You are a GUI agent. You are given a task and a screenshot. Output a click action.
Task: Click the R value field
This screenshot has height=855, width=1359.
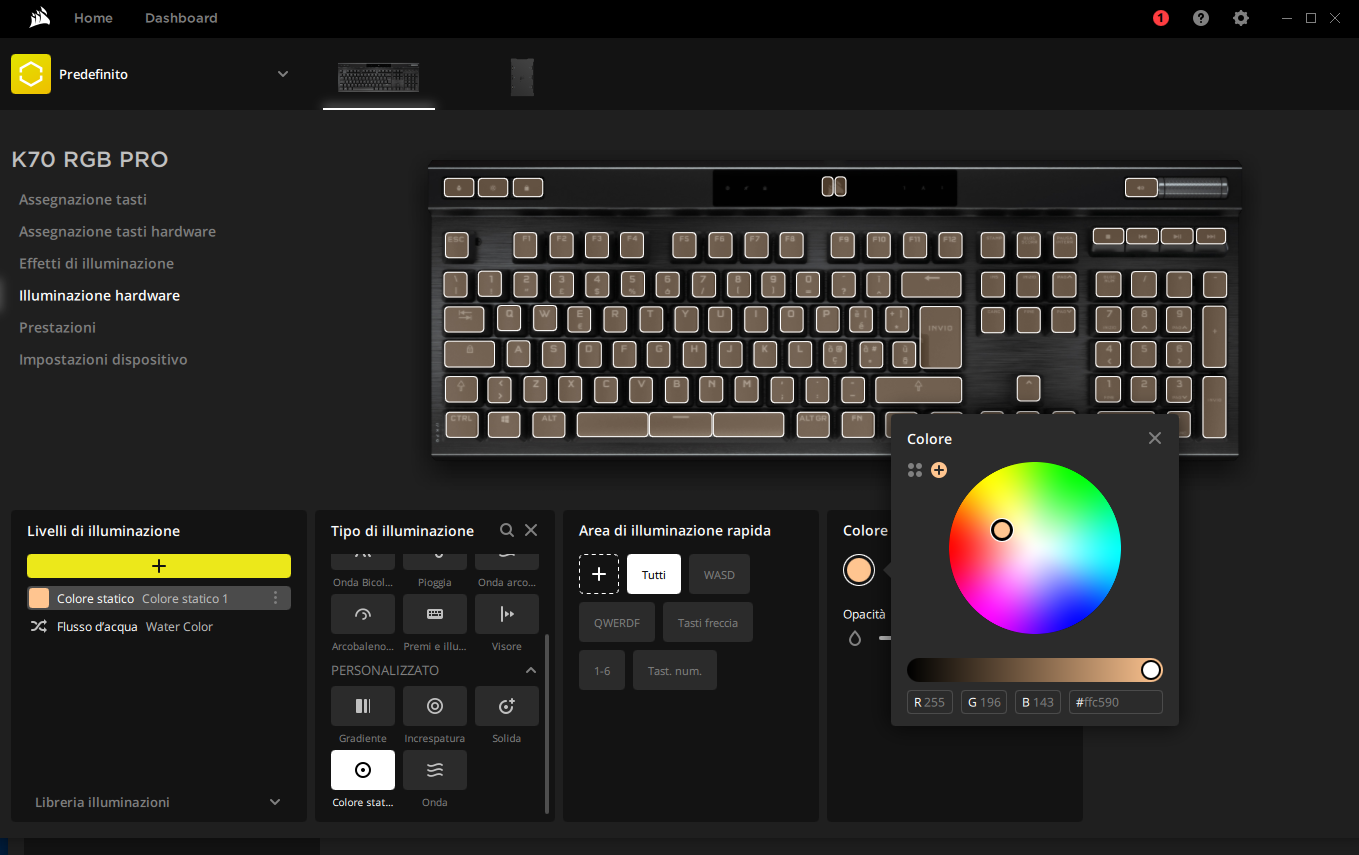click(x=930, y=702)
